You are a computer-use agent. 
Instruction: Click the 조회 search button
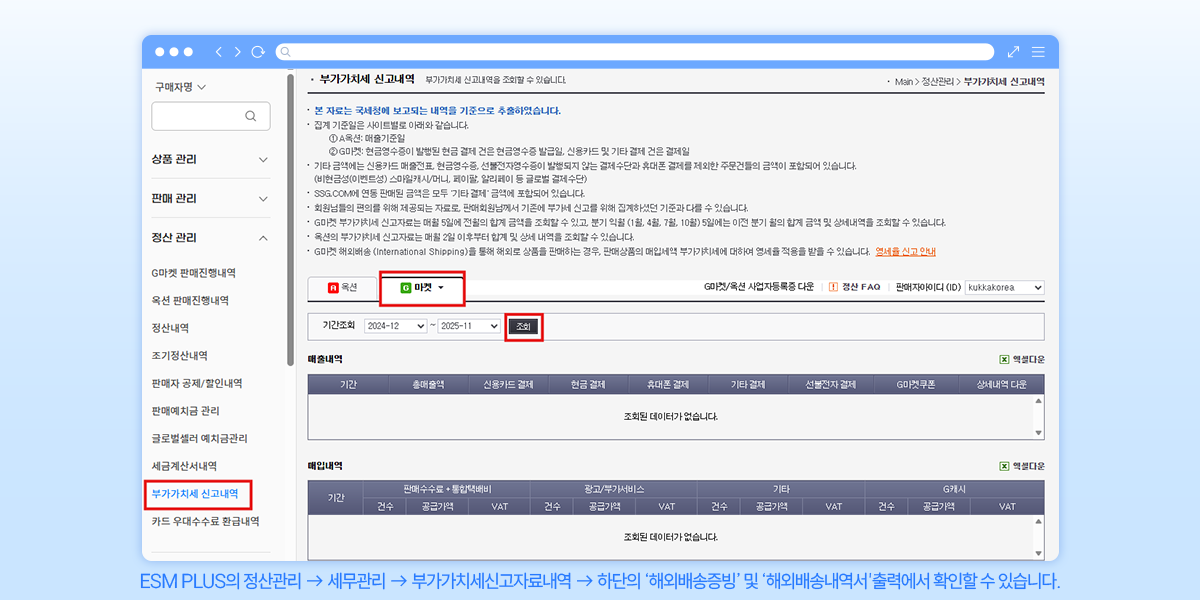click(524, 326)
